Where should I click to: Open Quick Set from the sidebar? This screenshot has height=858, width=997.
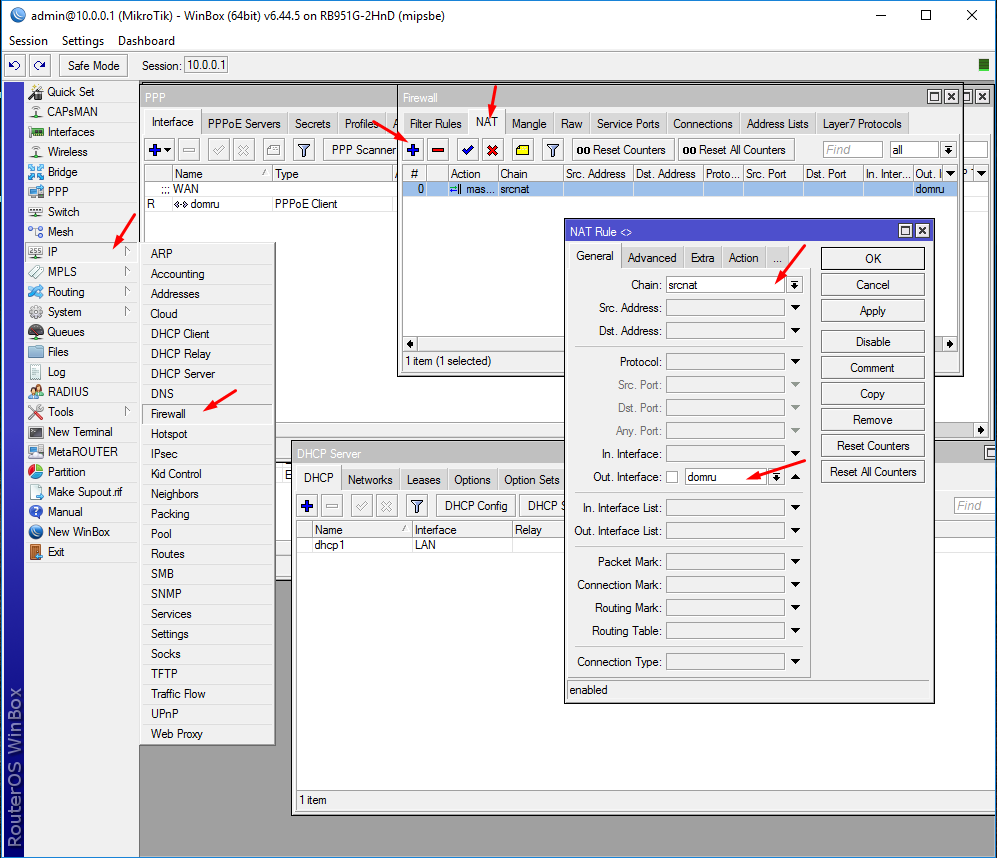[71, 92]
